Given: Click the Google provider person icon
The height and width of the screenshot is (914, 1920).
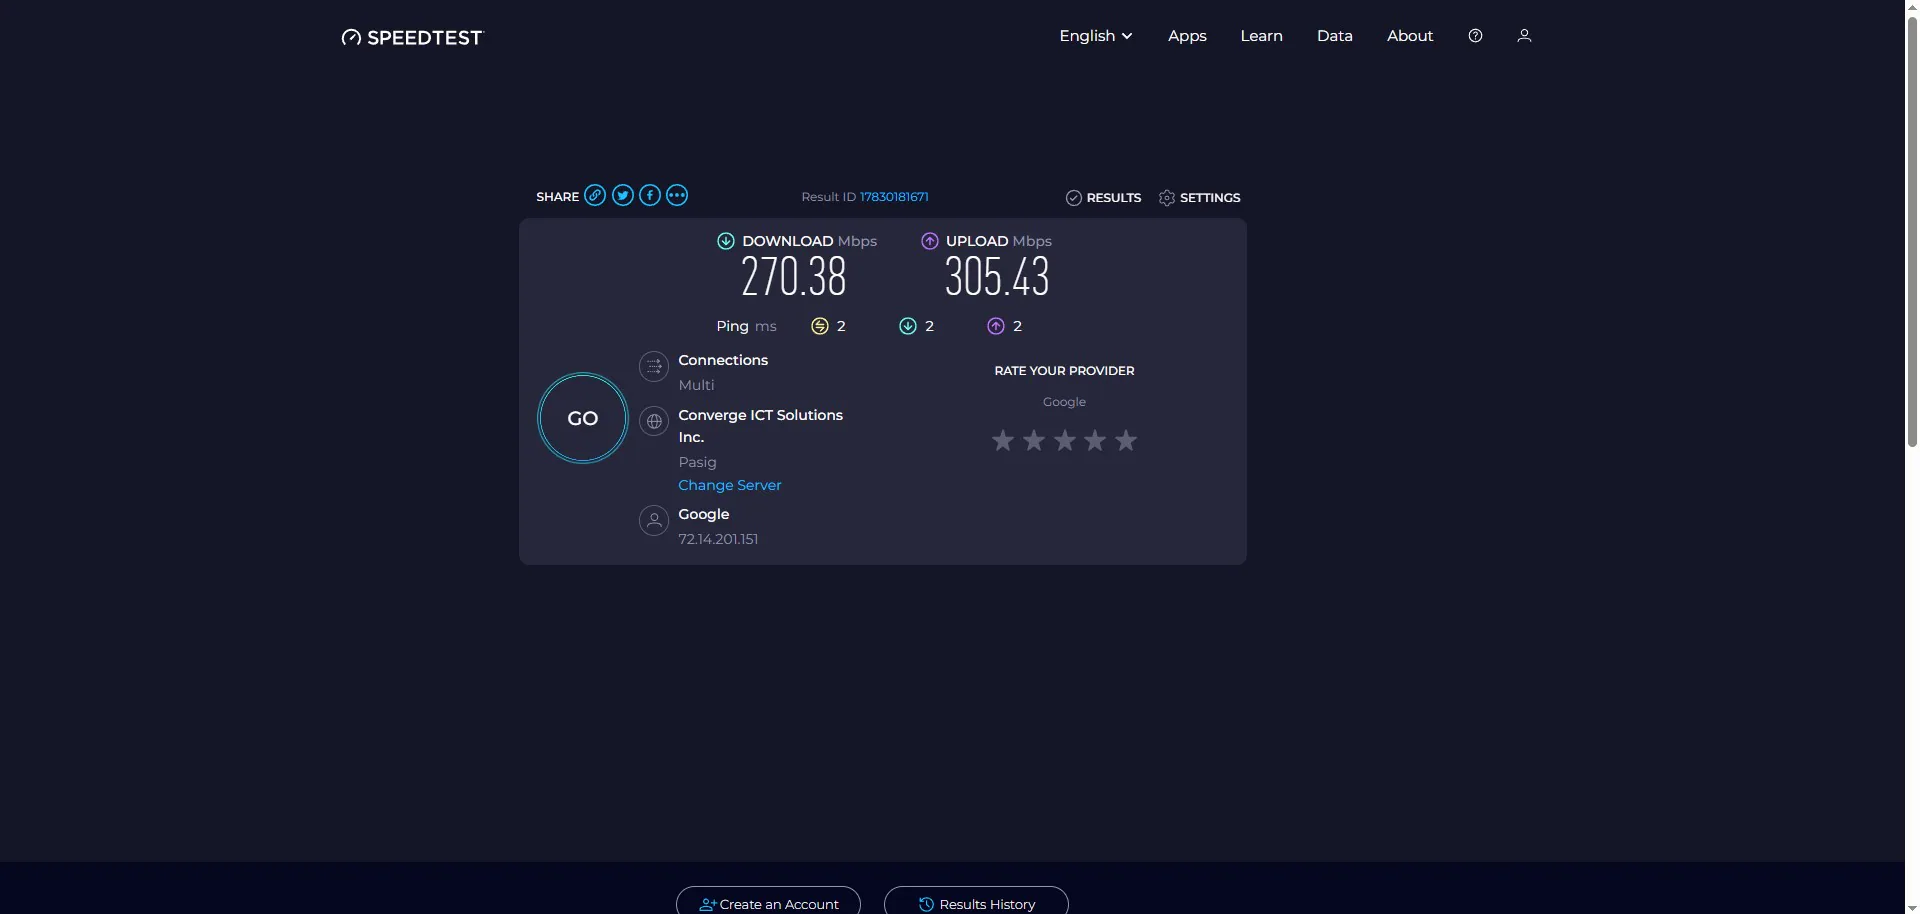Looking at the screenshot, I should tap(654, 520).
